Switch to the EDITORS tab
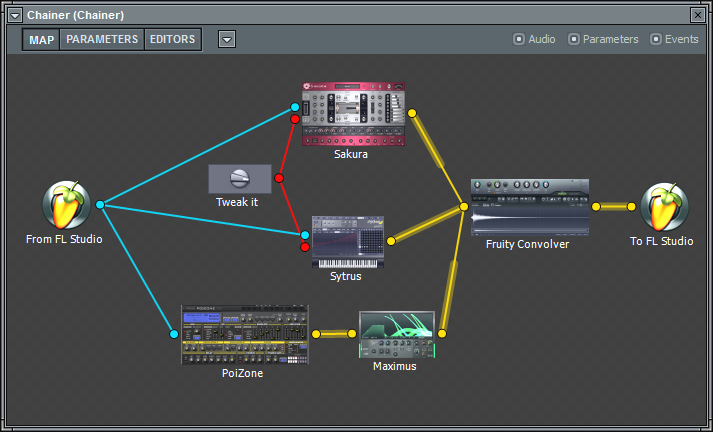 click(173, 40)
